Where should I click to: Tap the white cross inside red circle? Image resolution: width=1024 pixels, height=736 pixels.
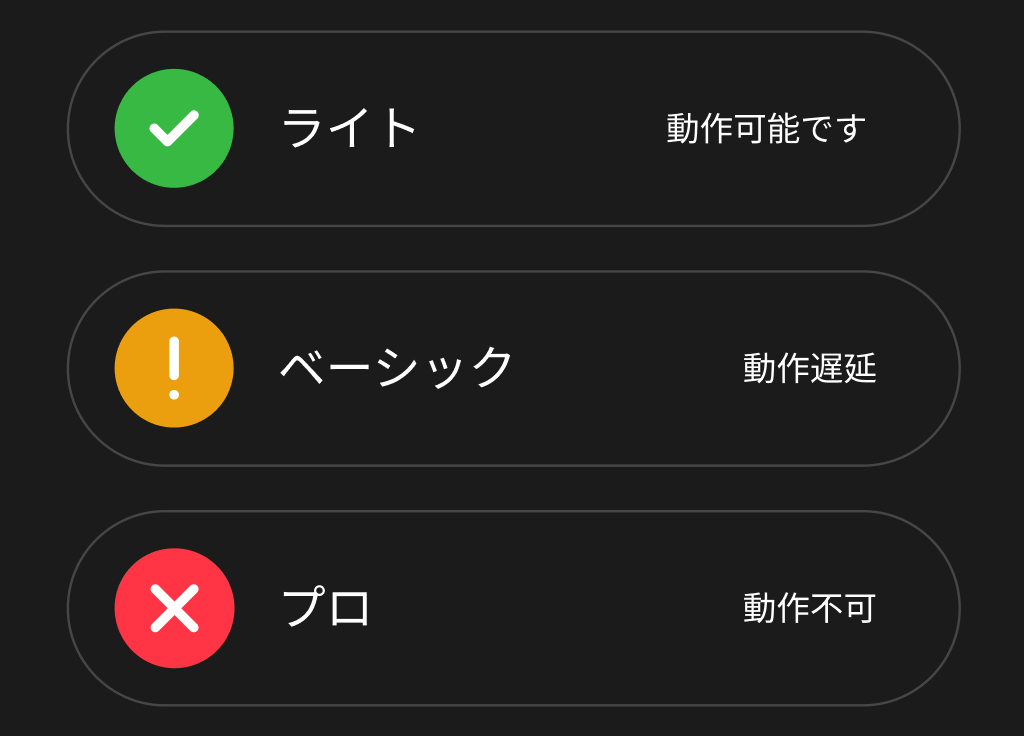(x=174, y=608)
